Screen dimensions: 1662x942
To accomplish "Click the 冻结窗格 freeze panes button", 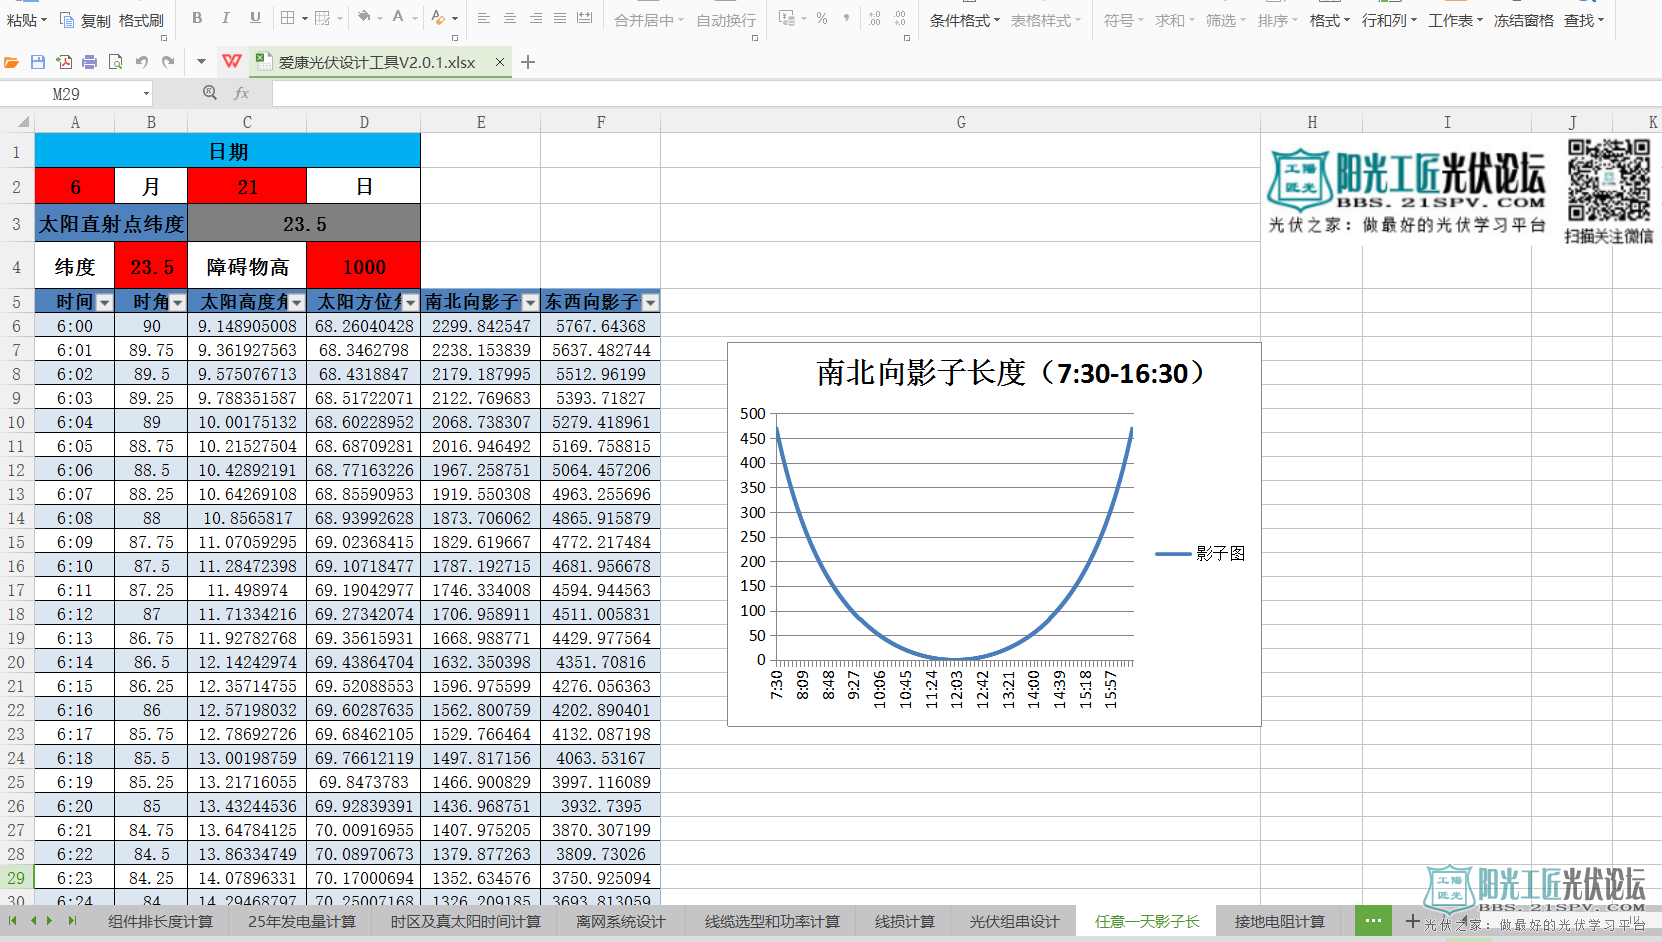I will pos(1523,20).
